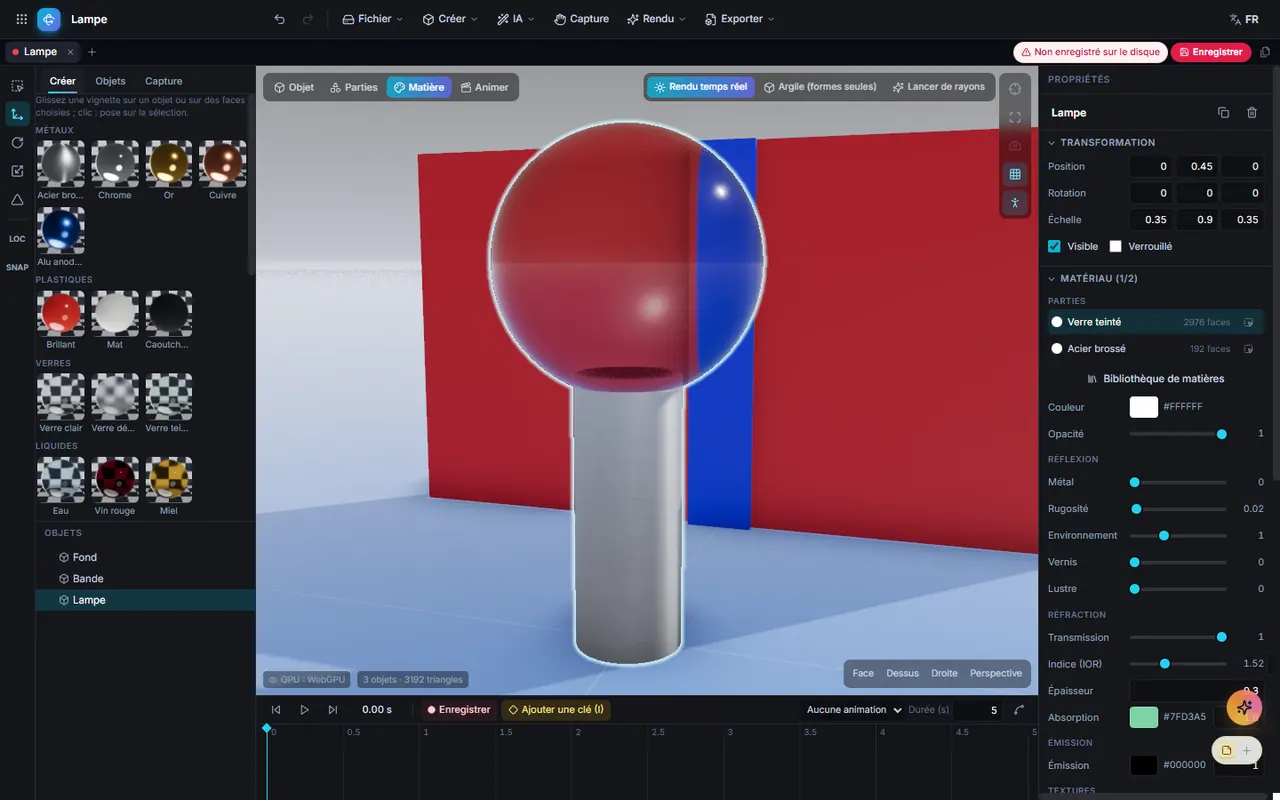Enable the Verrouillé checkbox
The height and width of the screenshot is (800, 1280).
pos(1116,246)
